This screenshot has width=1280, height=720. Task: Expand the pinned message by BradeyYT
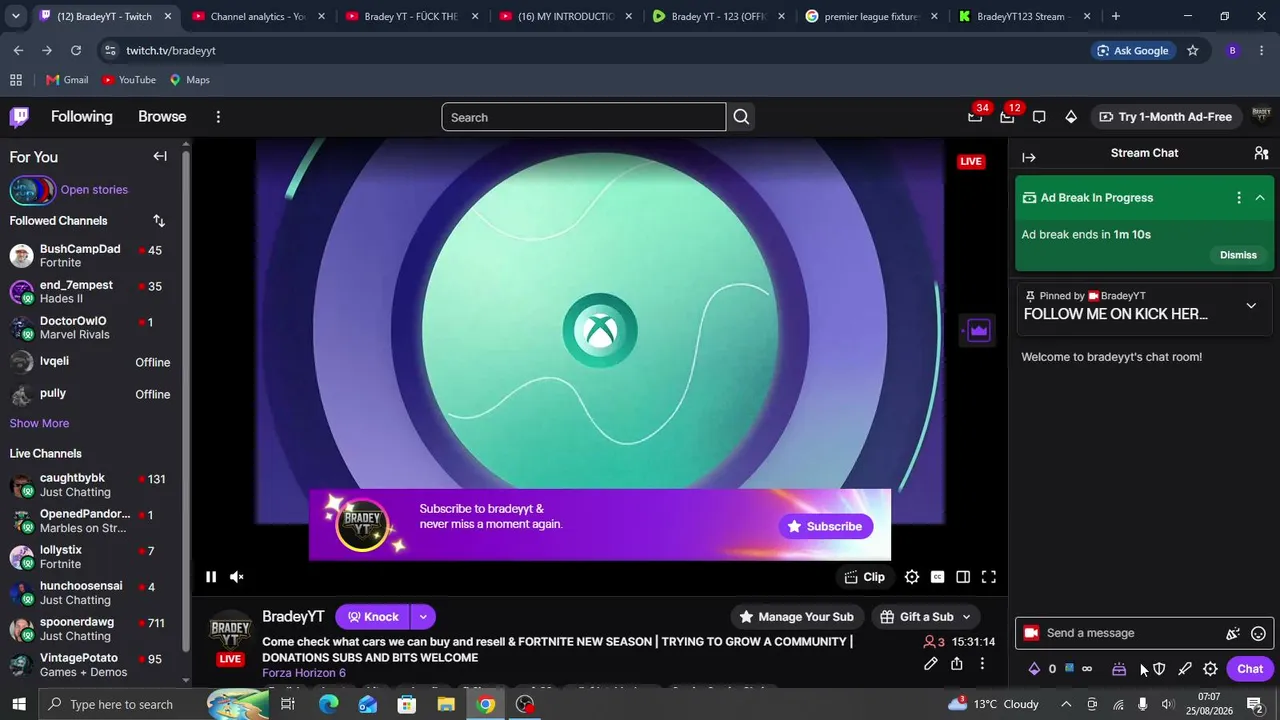click(x=1251, y=306)
